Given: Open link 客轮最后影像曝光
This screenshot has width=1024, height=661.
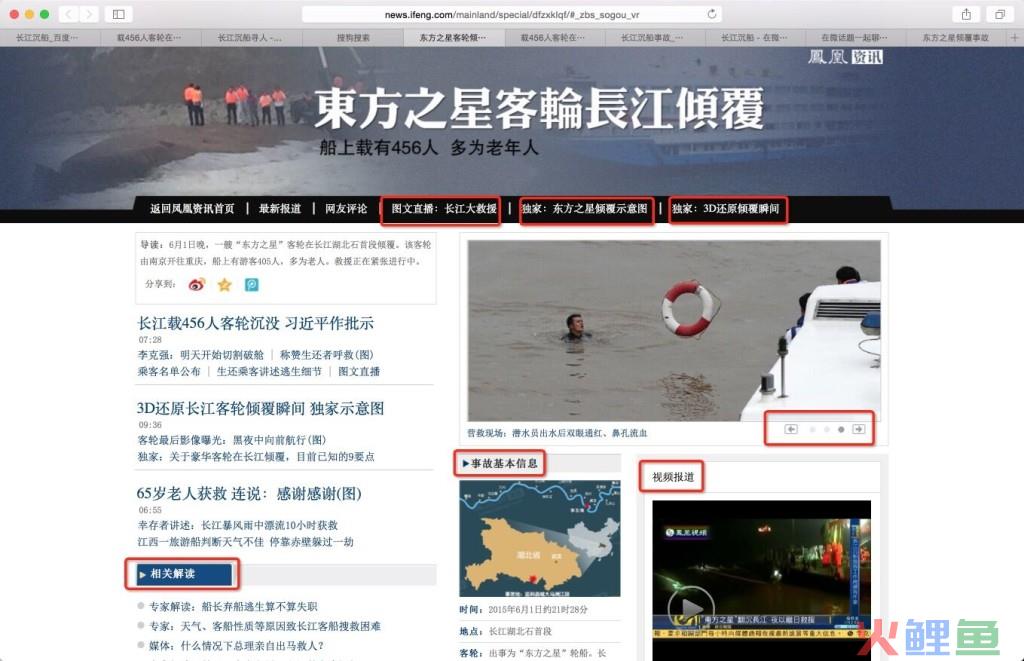Looking at the screenshot, I should (232, 440).
